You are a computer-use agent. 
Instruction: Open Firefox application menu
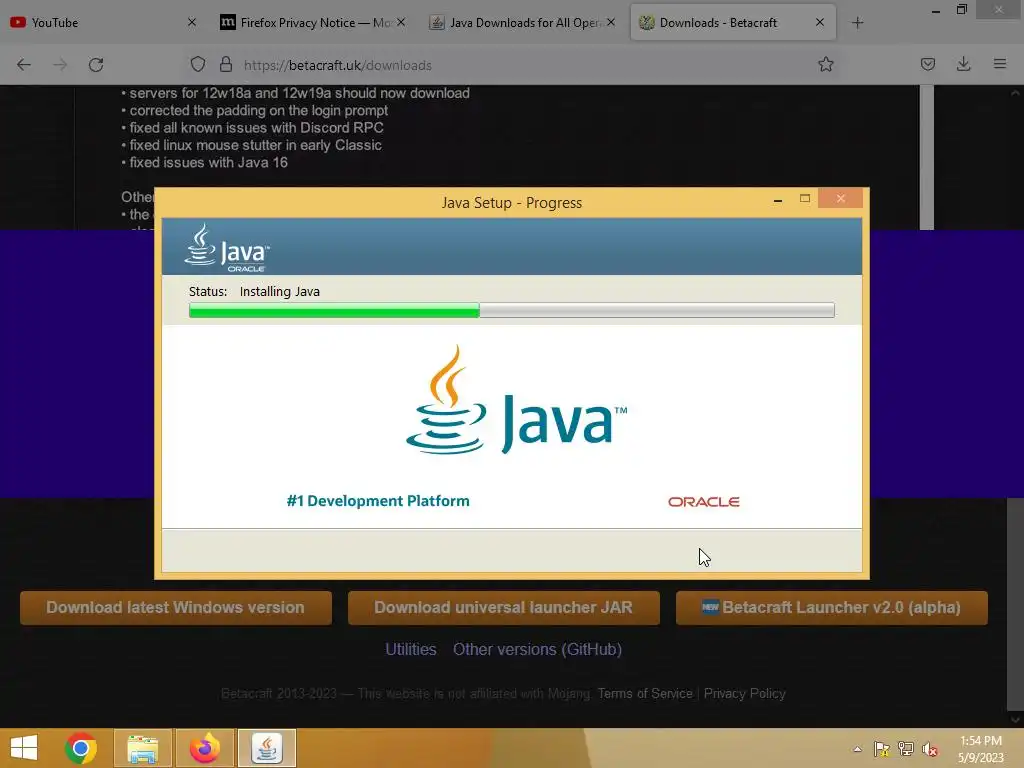tap(999, 64)
